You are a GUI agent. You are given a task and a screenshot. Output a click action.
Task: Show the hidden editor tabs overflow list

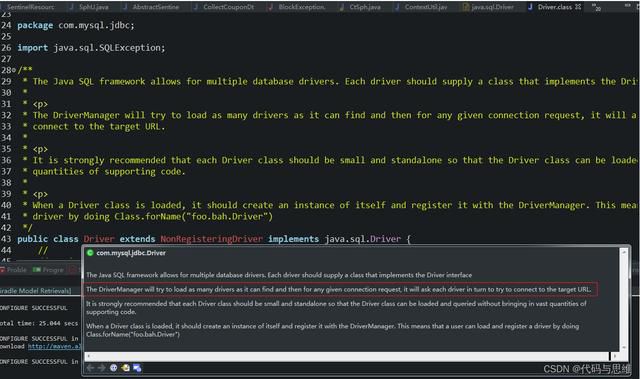tap(596, 7)
